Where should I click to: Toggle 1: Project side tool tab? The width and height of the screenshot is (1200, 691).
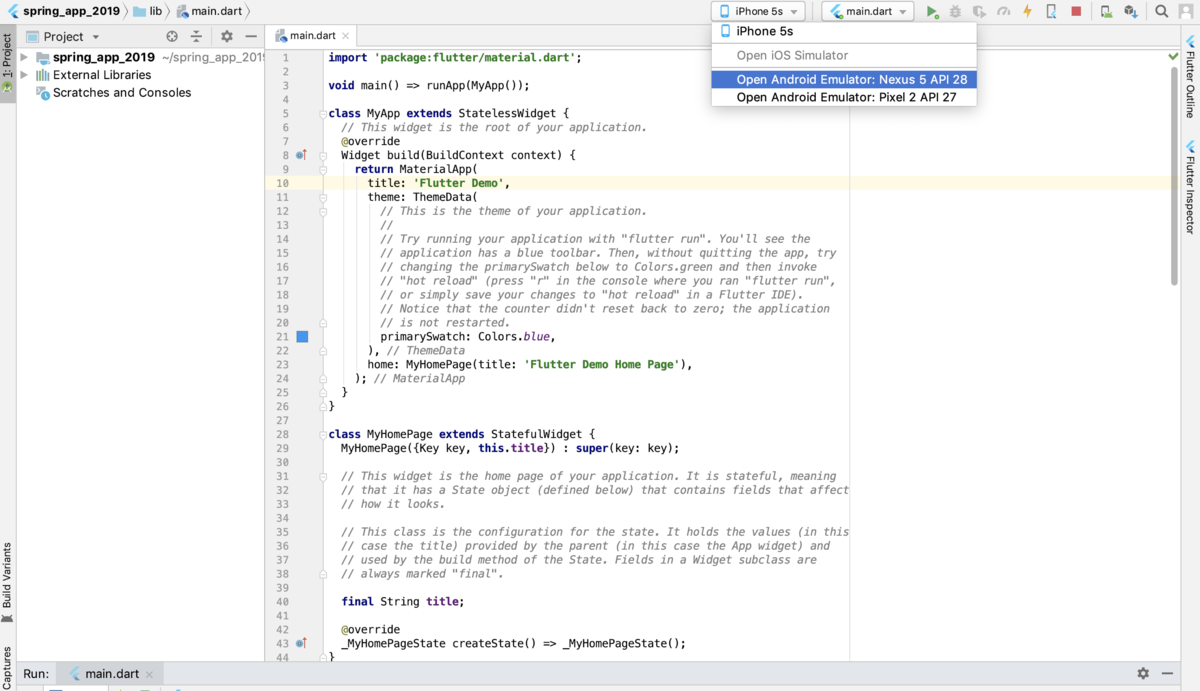[8, 62]
